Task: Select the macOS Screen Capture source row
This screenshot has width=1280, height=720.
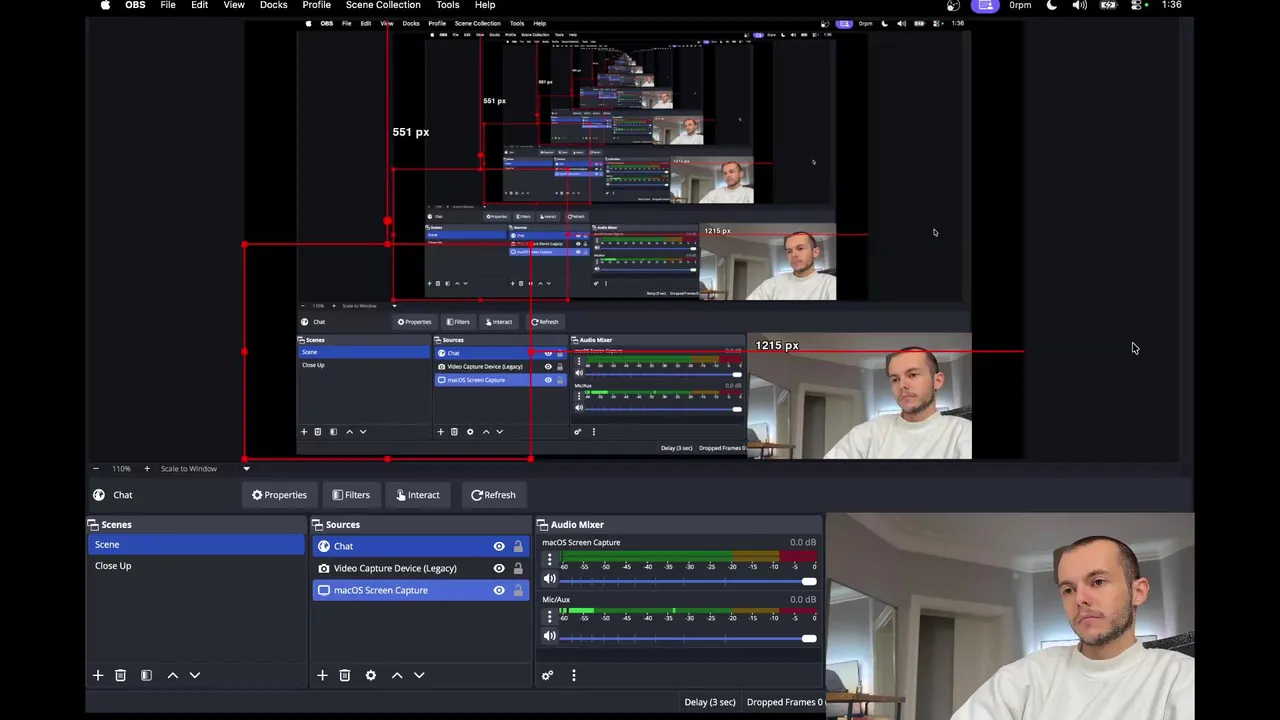Action: point(421,590)
